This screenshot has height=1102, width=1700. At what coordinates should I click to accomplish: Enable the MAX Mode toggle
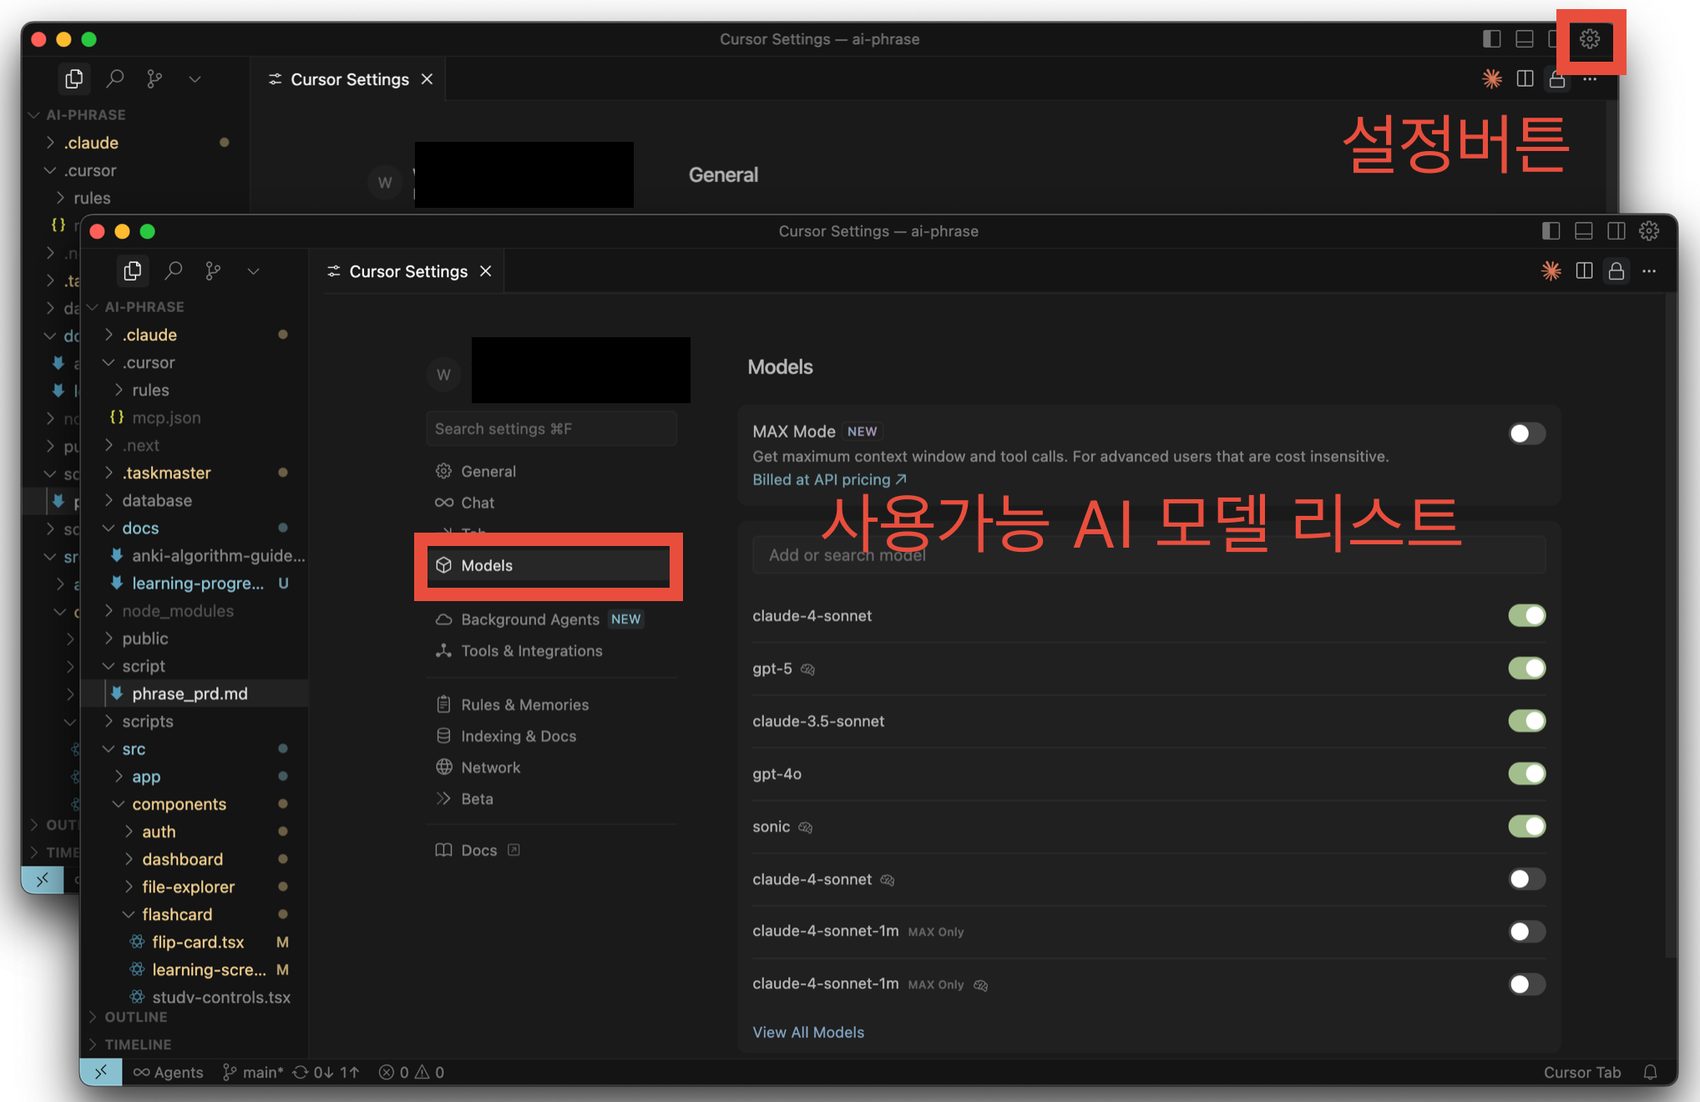click(1526, 433)
